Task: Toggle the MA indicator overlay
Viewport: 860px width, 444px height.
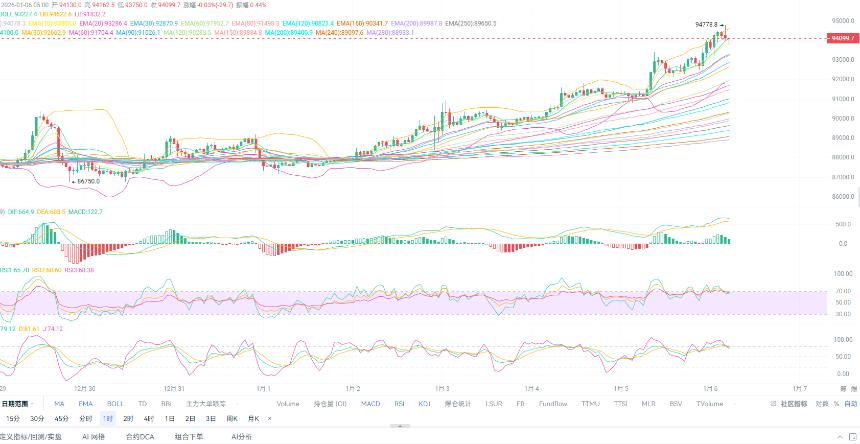Action: tap(59, 404)
